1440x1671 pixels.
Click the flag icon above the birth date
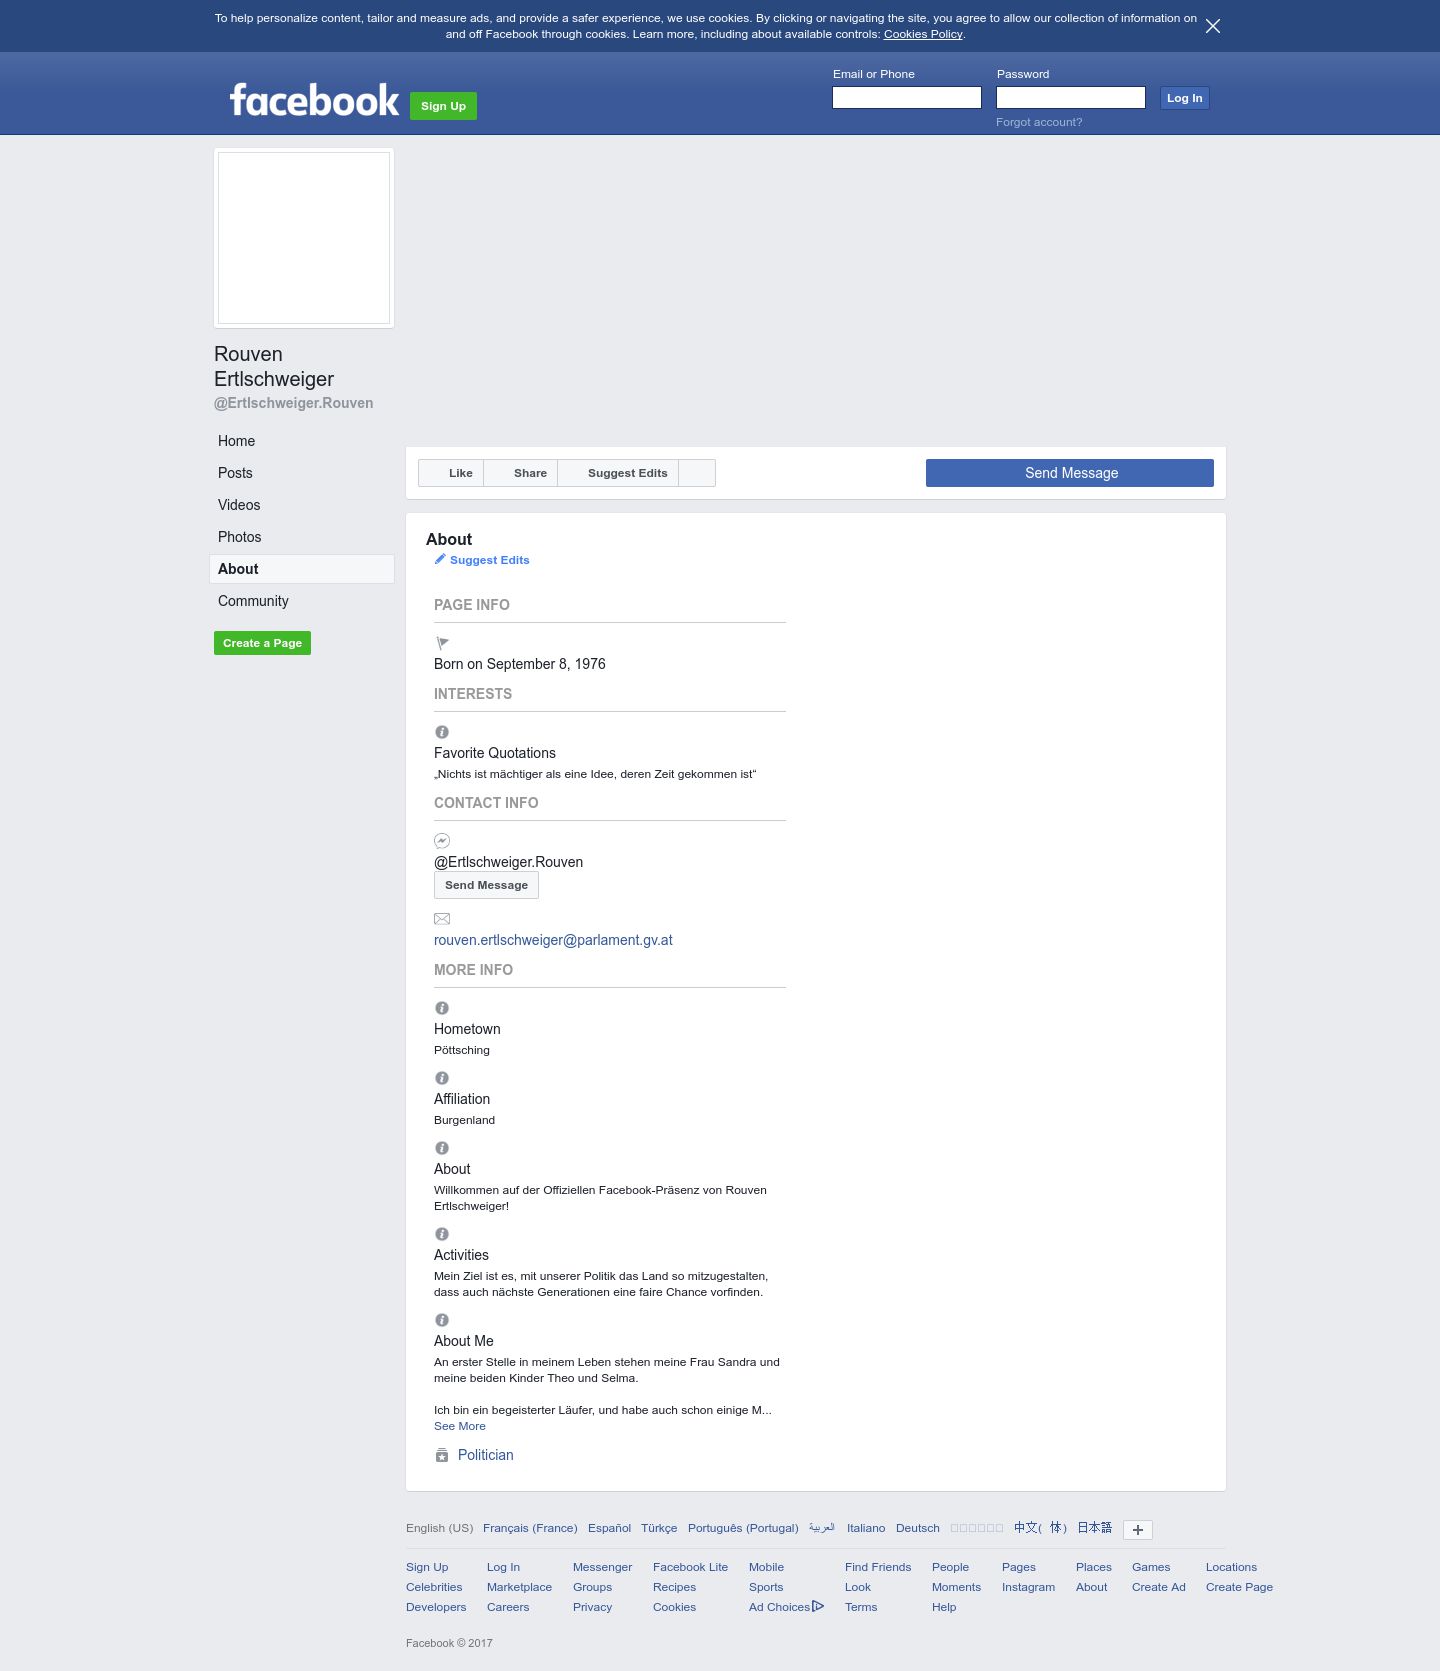(x=442, y=643)
